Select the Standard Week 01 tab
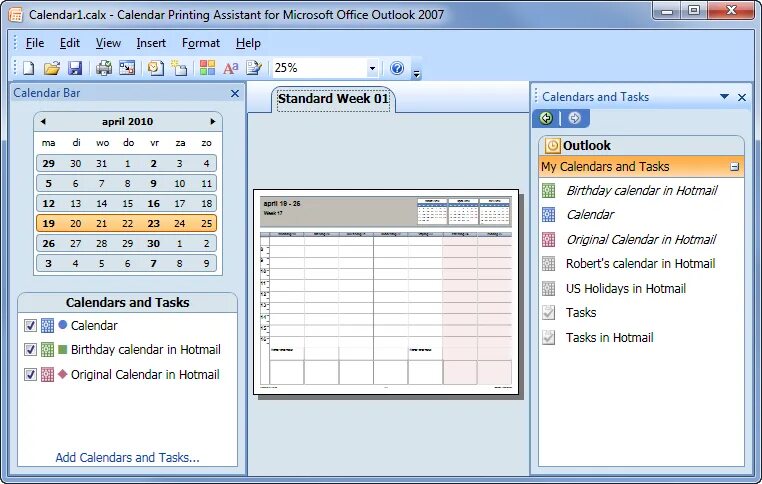The width and height of the screenshot is (762, 484). 333,99
